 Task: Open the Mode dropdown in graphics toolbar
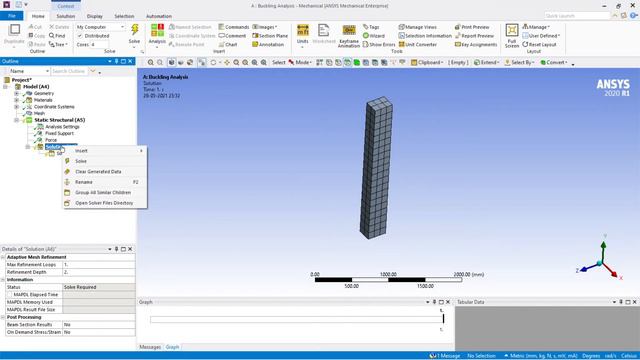point(300,62)
